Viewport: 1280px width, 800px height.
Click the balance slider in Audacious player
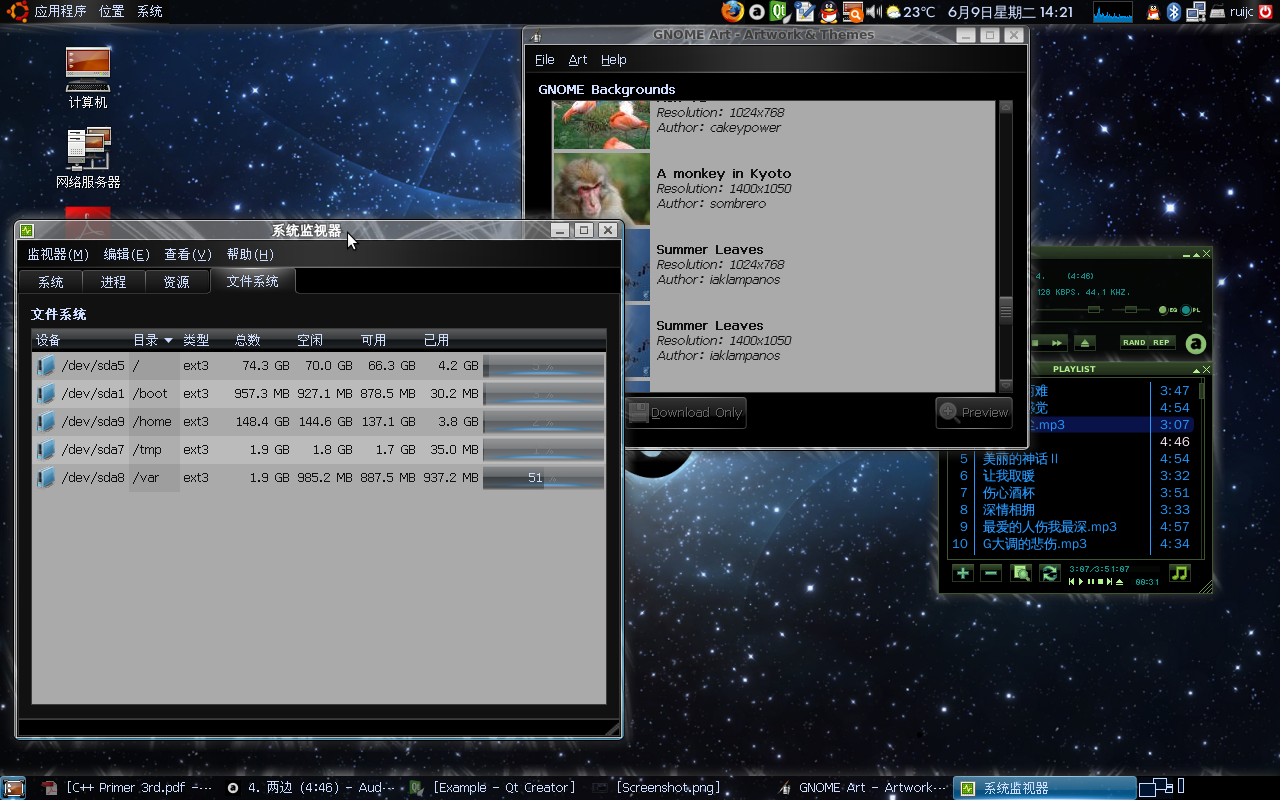coord(1131,310)
